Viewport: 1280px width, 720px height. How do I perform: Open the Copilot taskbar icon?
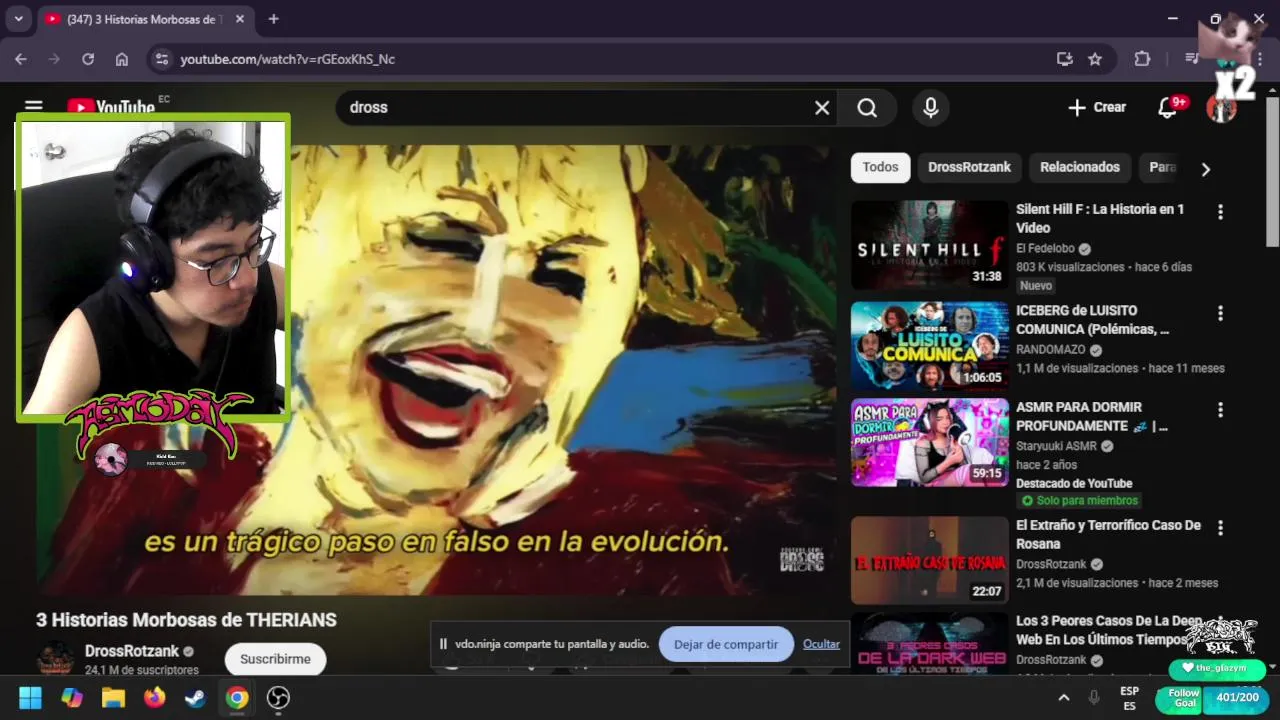(x=72, y=698)
